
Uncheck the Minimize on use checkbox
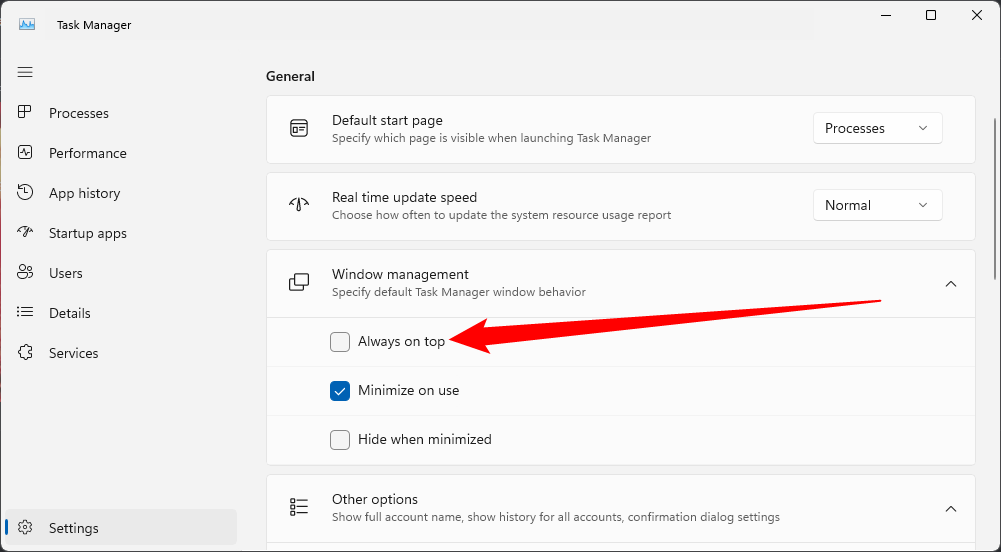(340, 391)
